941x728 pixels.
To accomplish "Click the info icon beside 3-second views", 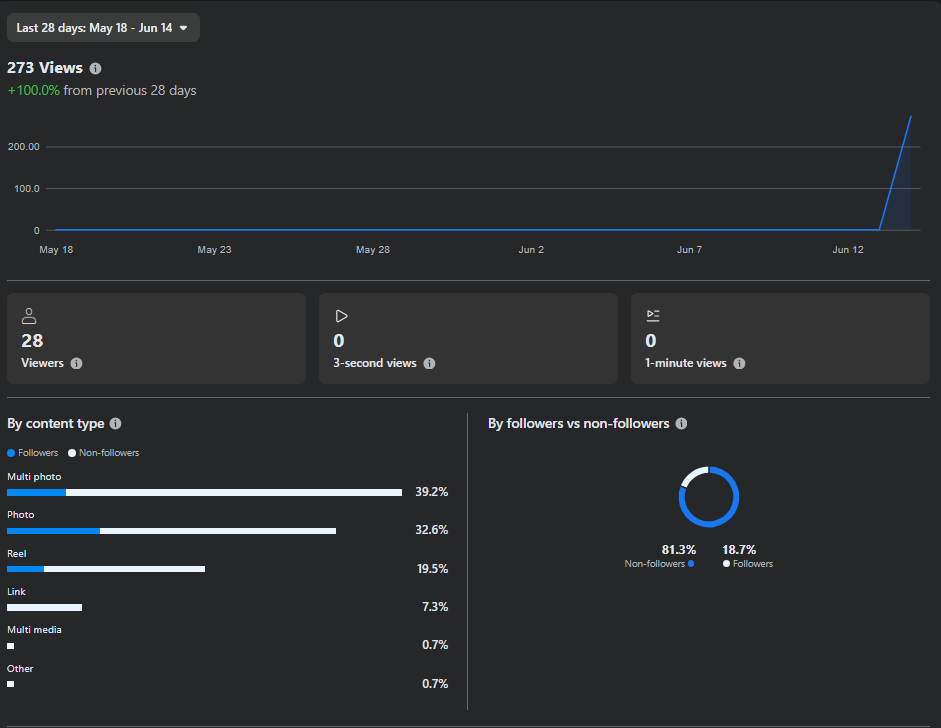I will click(429, 363).
